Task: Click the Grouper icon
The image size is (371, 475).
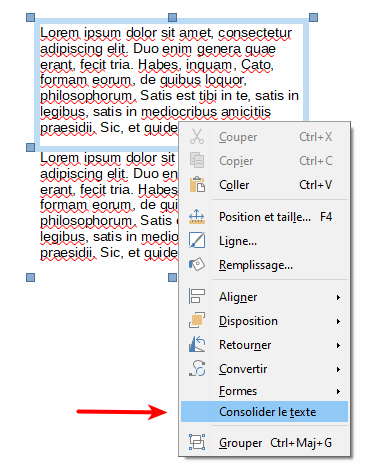Action: click(197, 442)
